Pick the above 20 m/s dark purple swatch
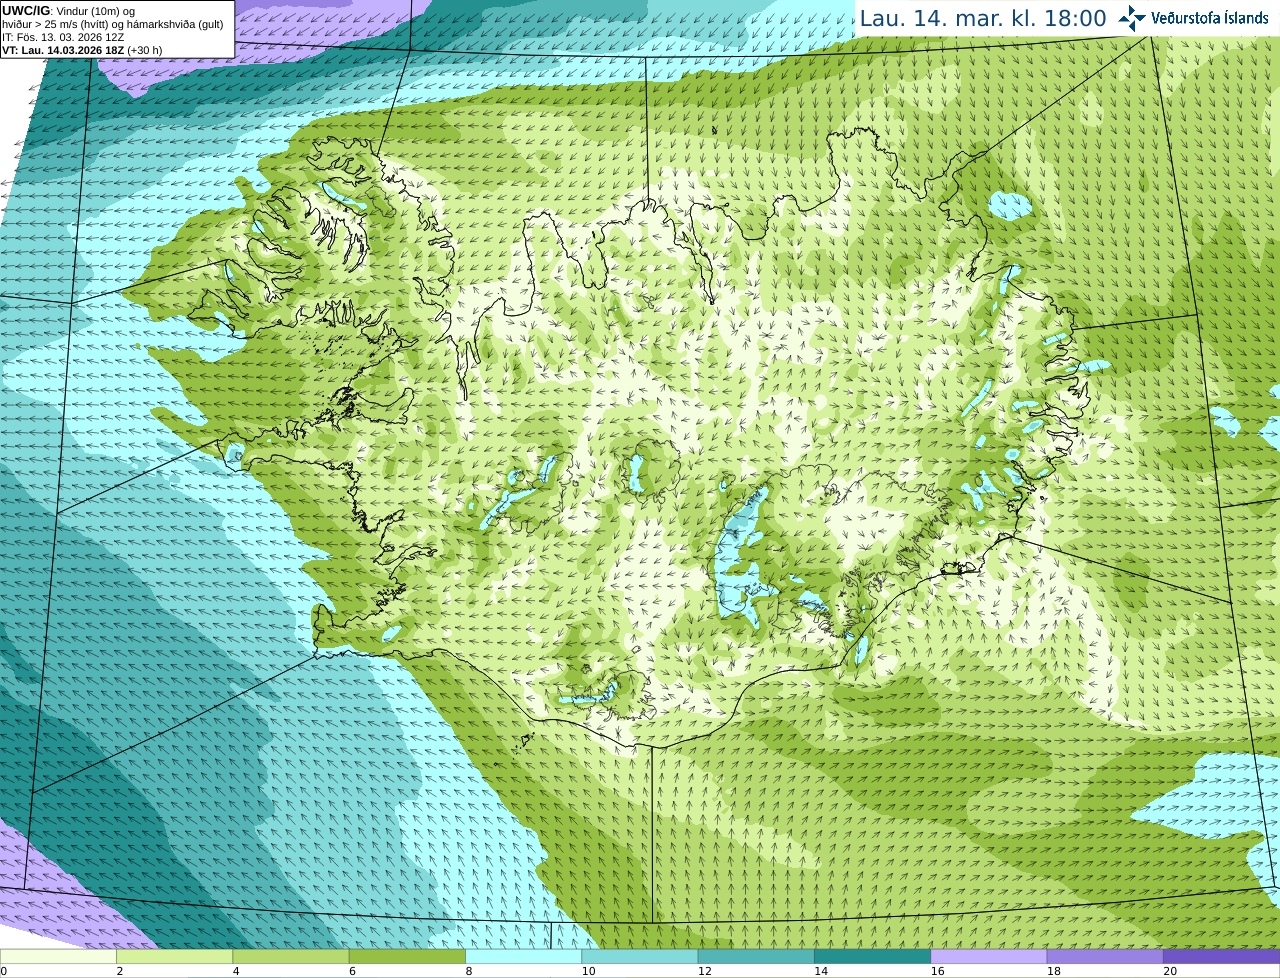The width and height of the screenshot is (1280, 978). tap(1222, 956)
